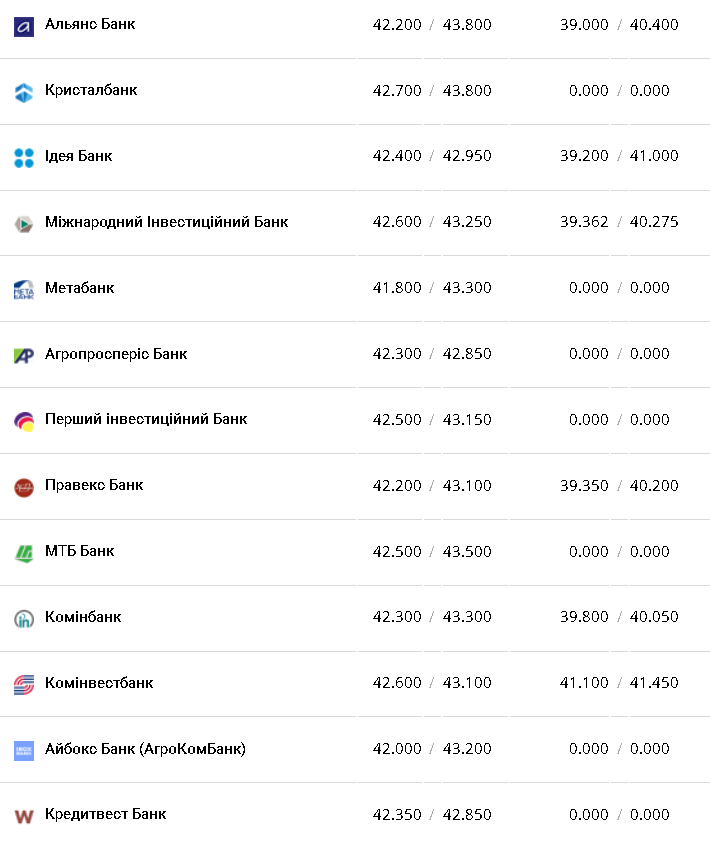The width and height of the screenshot is (710, 844).
Task: Click the Ідея Банк four-dots logo
Action: click(x=24, y=158)
